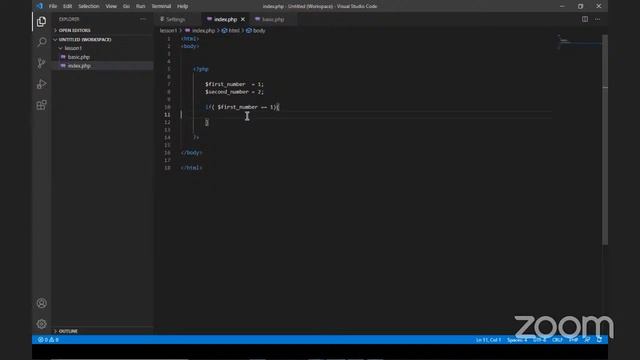Change UTF-8 encoding in status bar
Image resolution: width=640 pixels, height=360 pixels.
coord(539,340)
